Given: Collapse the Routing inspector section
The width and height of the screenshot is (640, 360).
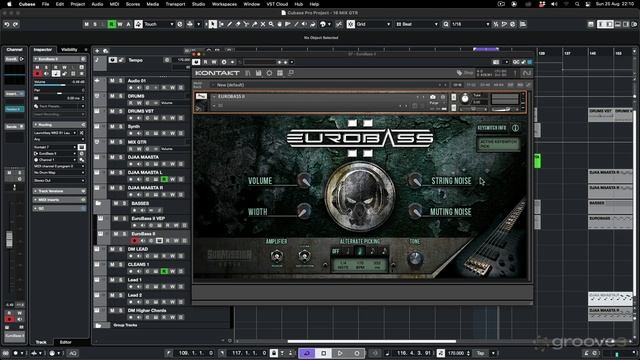Looking at the screenshot, I should 60,124.
